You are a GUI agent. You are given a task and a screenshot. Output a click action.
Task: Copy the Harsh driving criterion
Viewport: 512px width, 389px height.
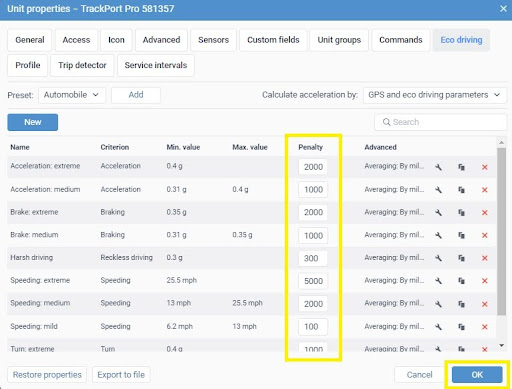tap(461, 258)
